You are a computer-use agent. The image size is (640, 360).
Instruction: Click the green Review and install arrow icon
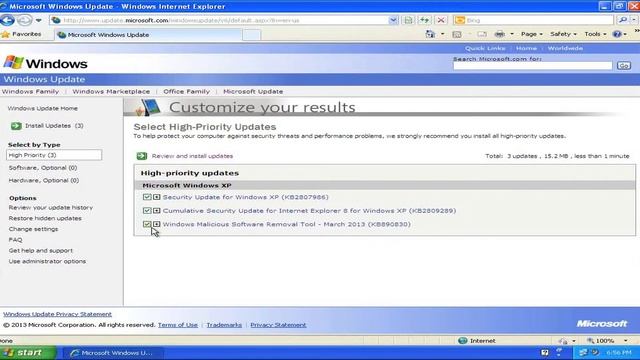point(142,156)
